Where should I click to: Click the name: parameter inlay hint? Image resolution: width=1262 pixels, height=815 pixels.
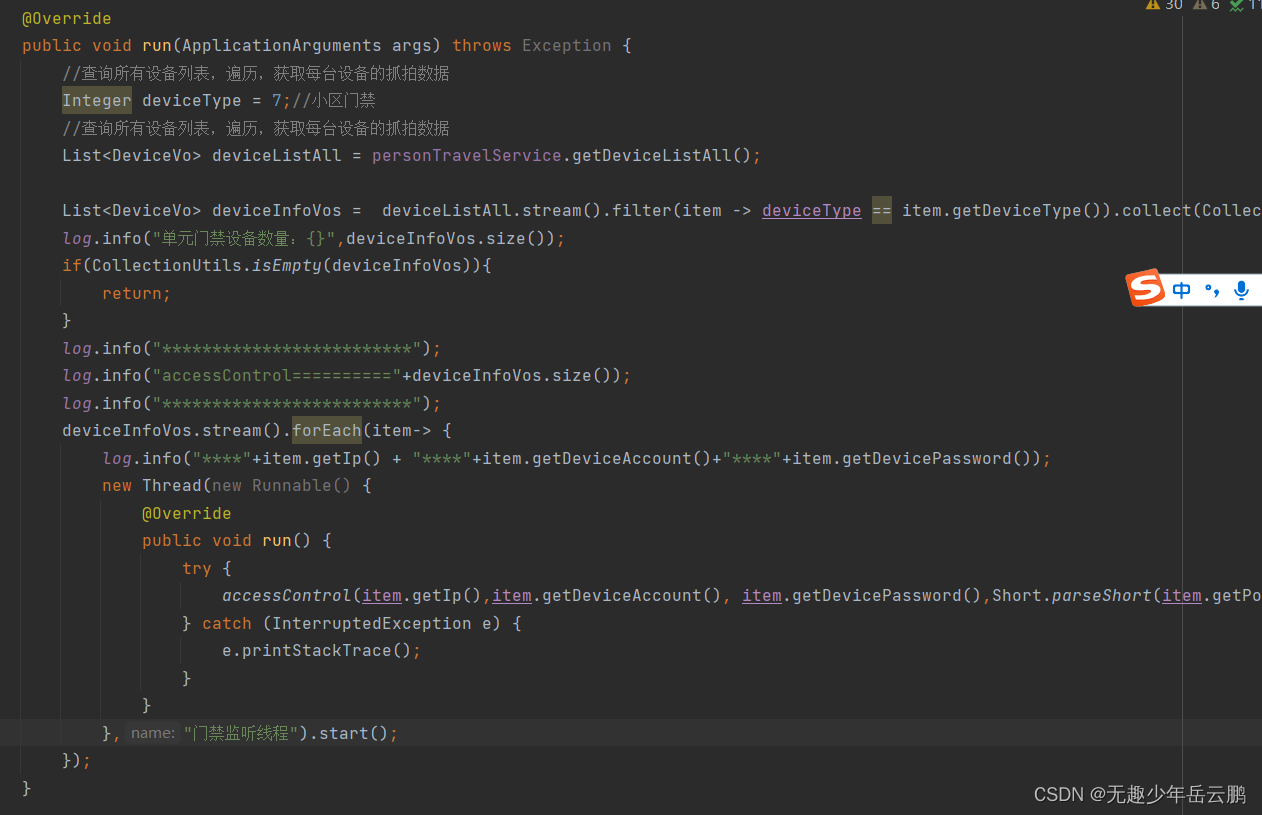click(153, 733)
